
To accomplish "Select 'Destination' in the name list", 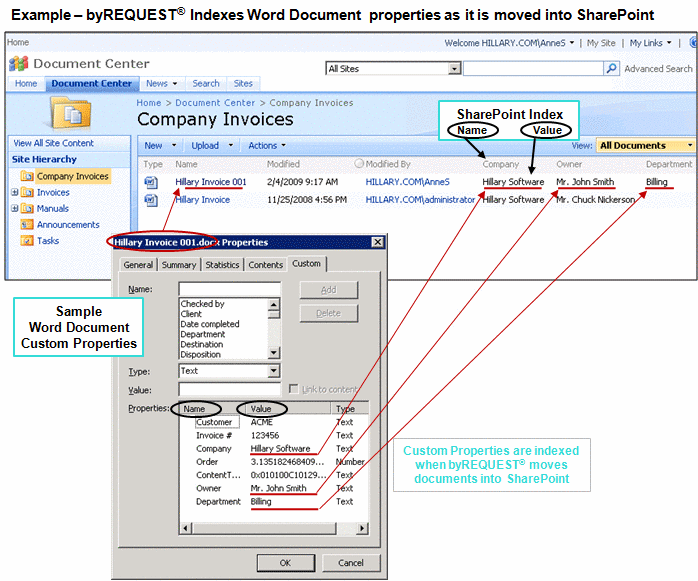I will [202, 345].
